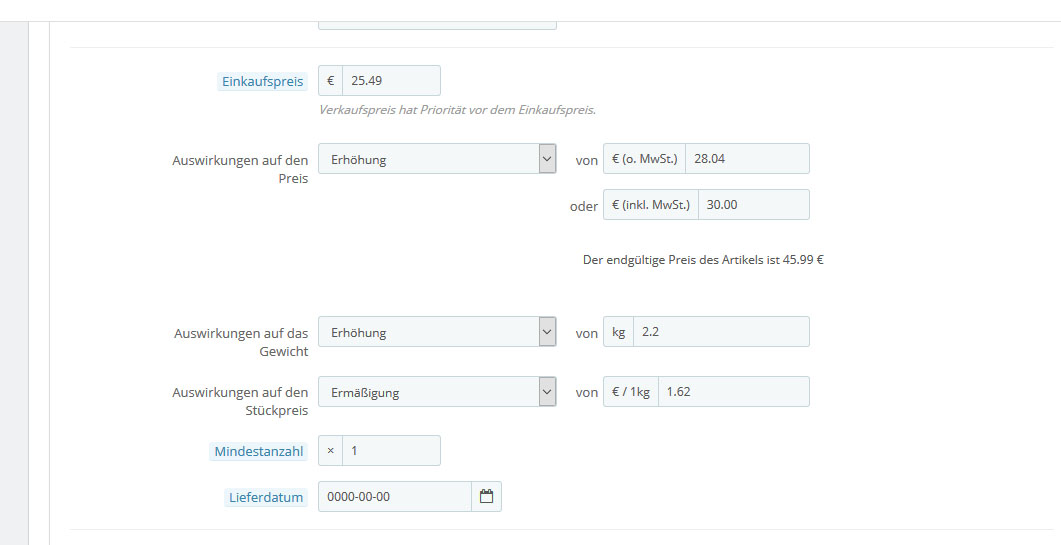
Task: Open the Lieferdatum calendar picker icon
Action: 487,497
